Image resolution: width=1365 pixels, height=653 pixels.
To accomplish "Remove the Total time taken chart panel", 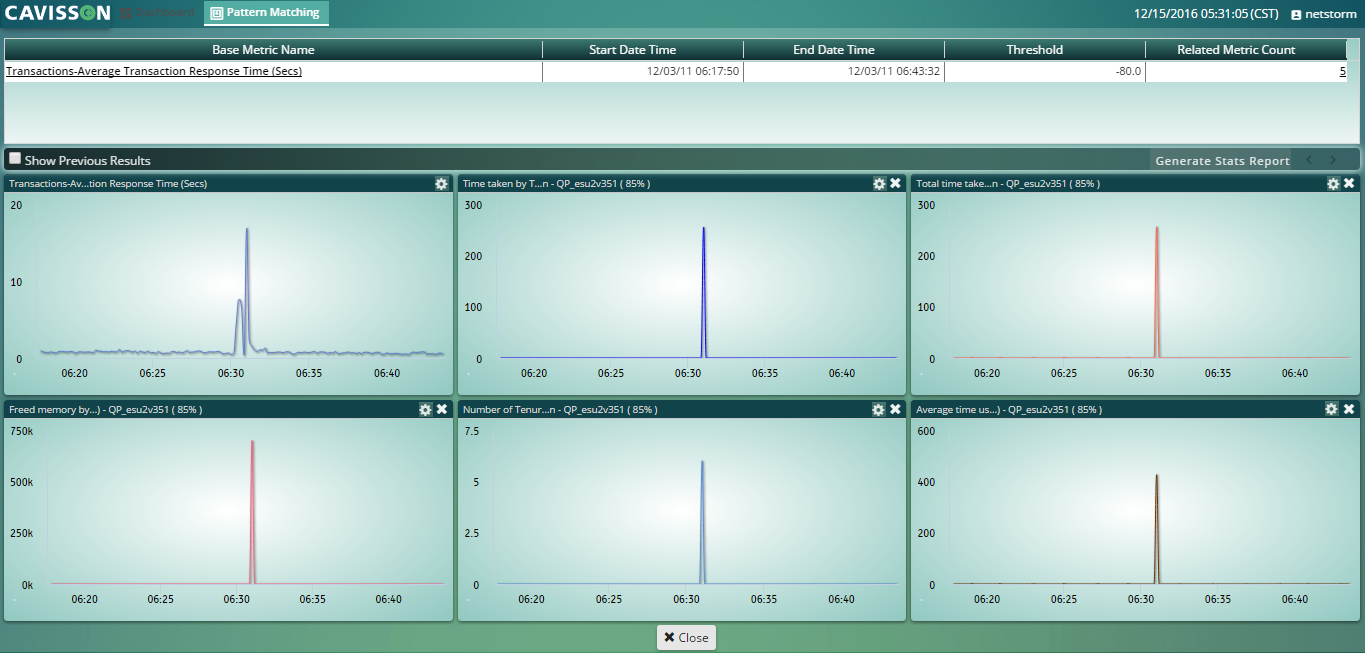I will click(1349, 184).
